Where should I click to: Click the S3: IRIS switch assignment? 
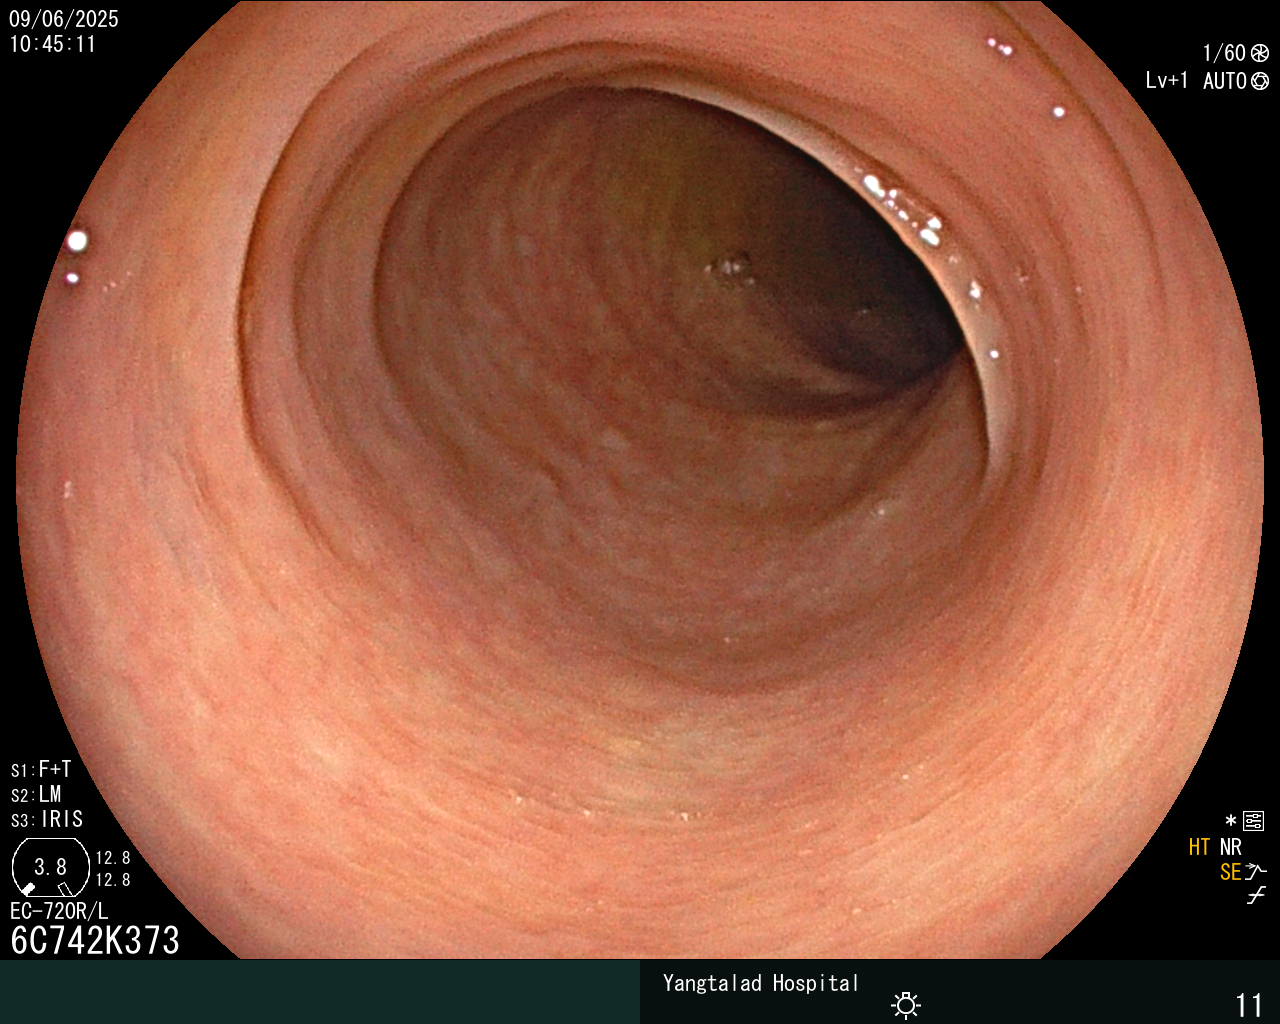47,819
